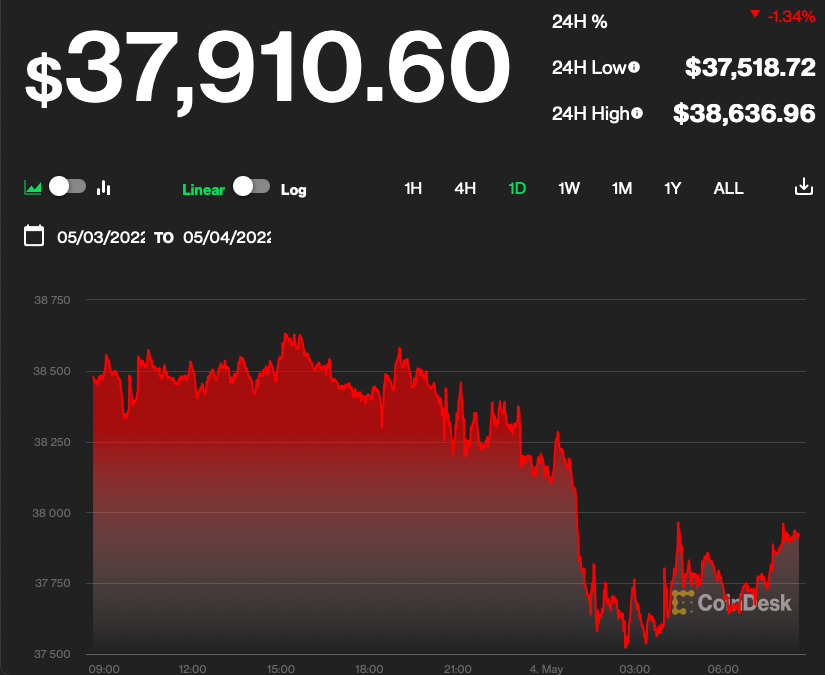This screenshot has height=675, width=825.
Task: Download the chart data
Action: [803, 187]
